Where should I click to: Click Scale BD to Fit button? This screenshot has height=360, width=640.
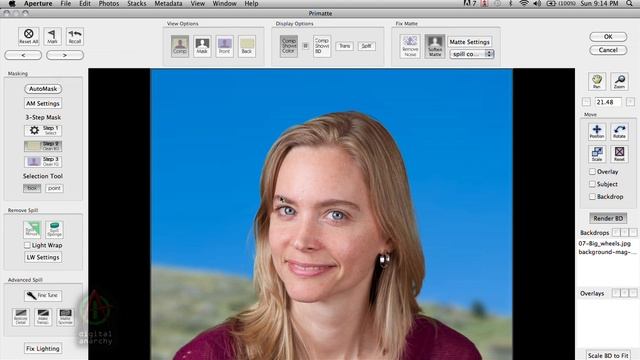[x=608, y=356]
